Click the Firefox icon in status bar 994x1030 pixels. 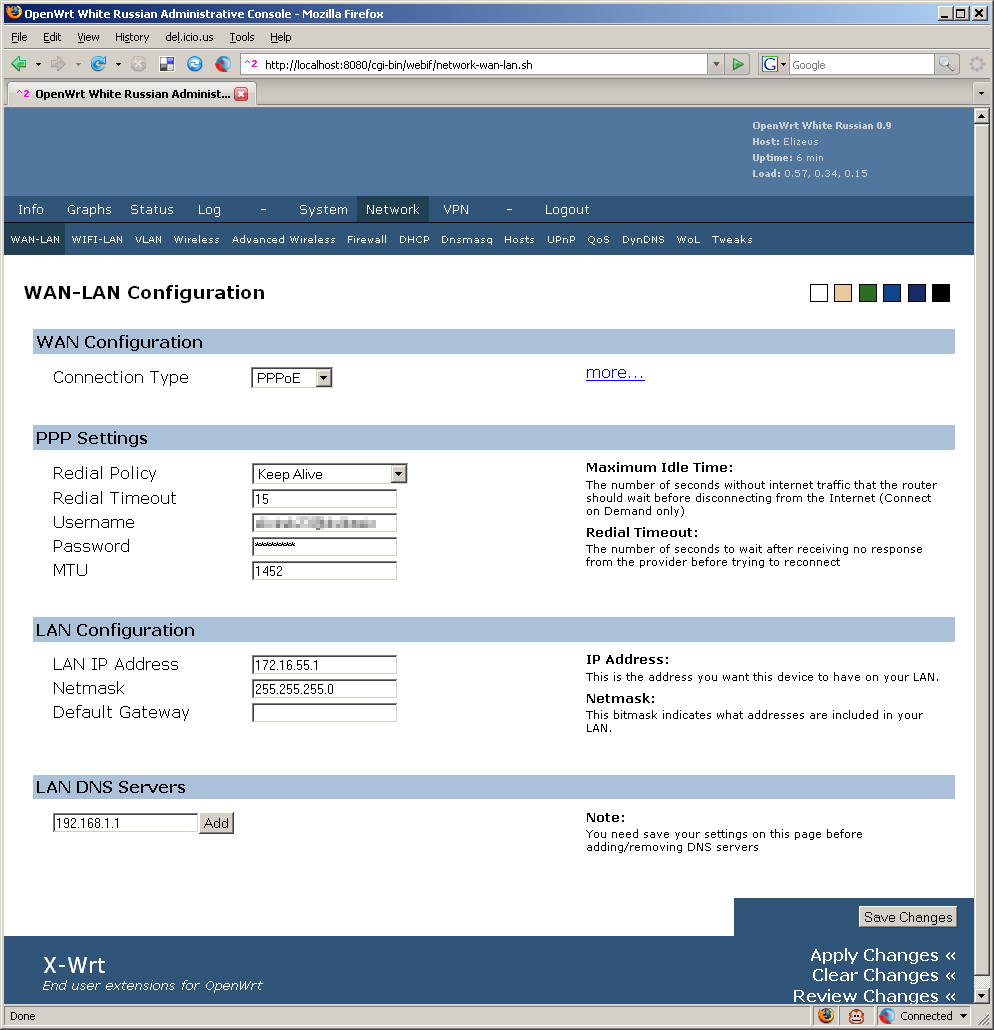click(x=826, y=1016)
